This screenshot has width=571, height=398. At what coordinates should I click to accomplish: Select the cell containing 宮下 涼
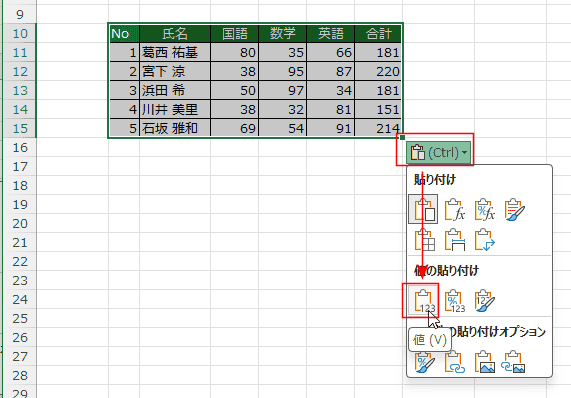coord(175,71)
